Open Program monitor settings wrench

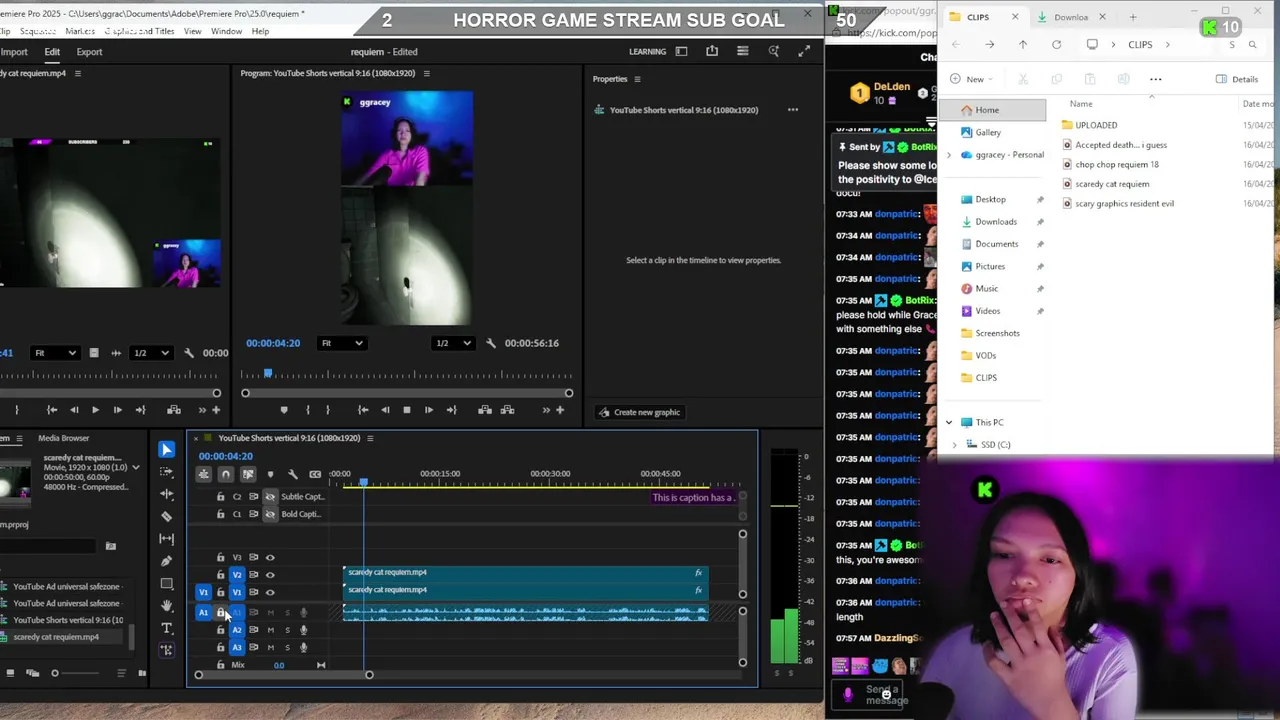[x=490, y=343]
